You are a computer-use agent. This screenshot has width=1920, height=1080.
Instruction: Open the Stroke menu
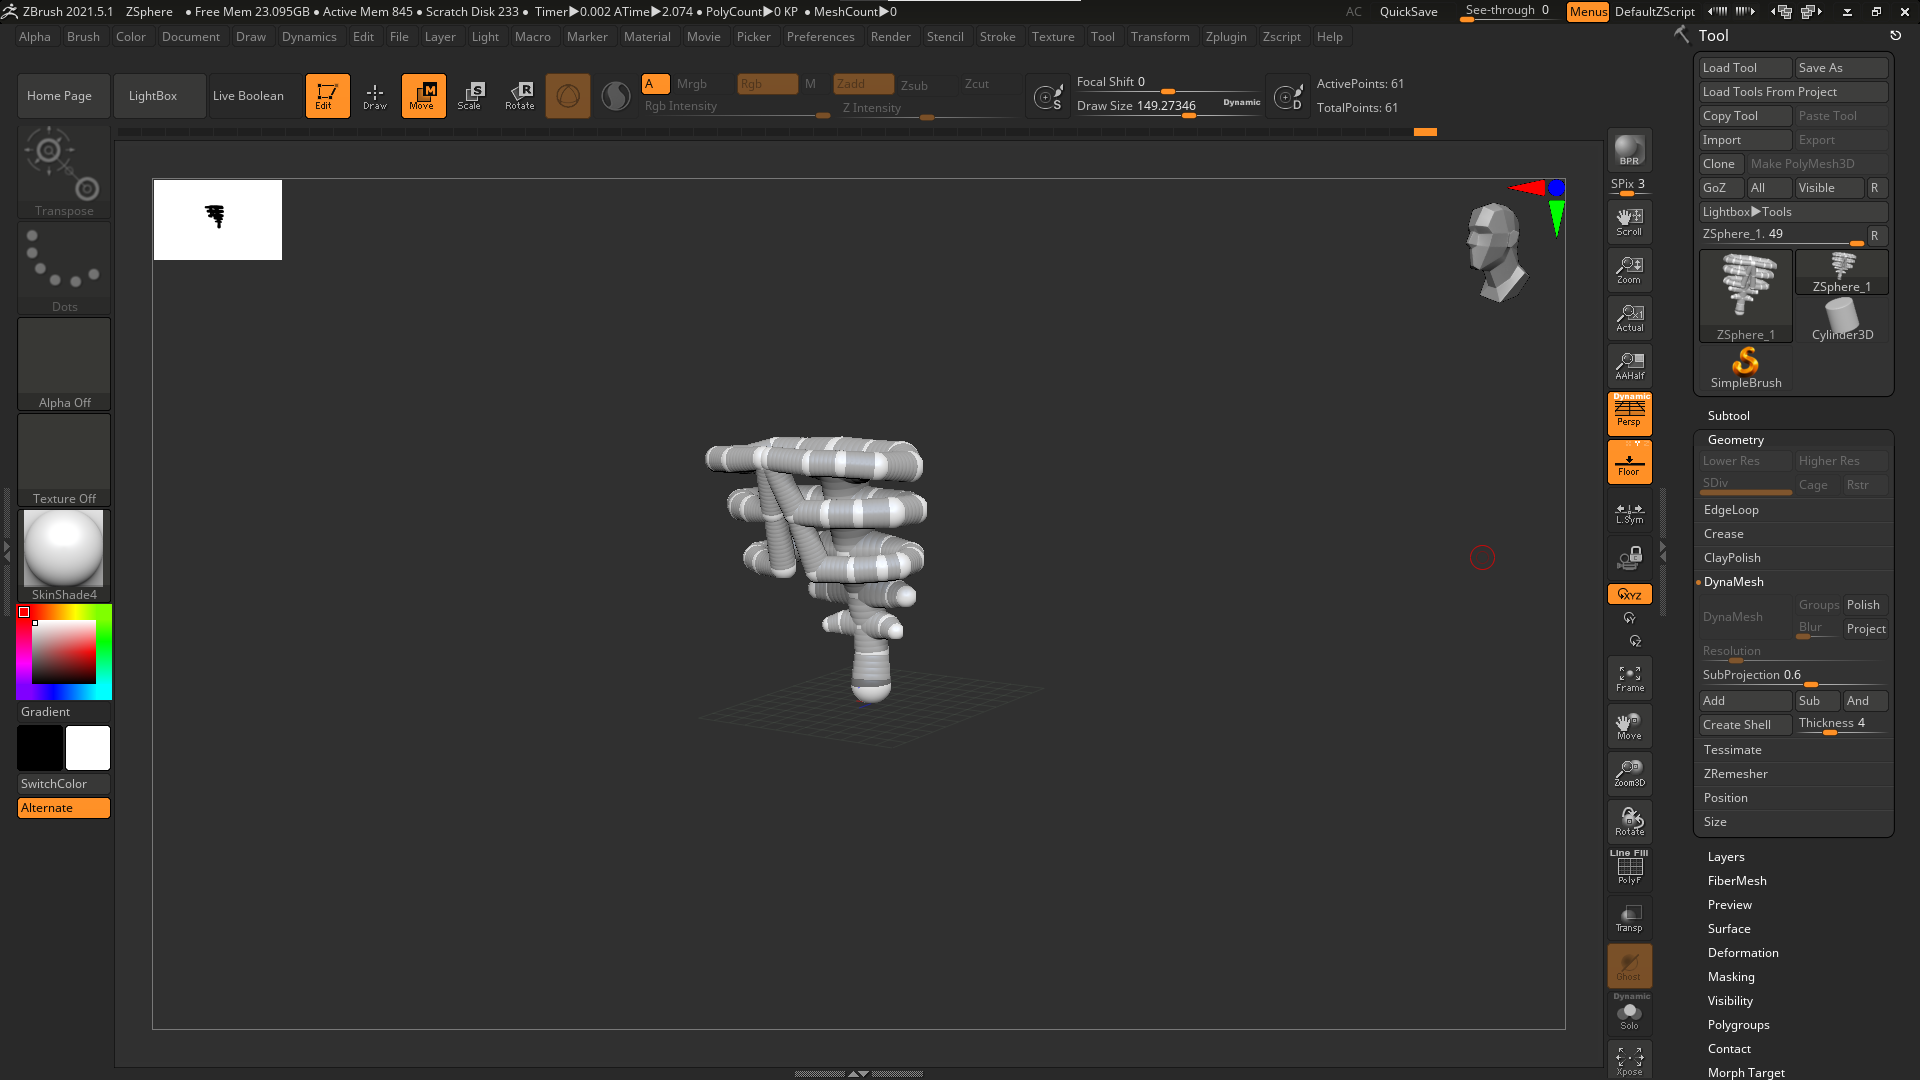pos(996,37)
